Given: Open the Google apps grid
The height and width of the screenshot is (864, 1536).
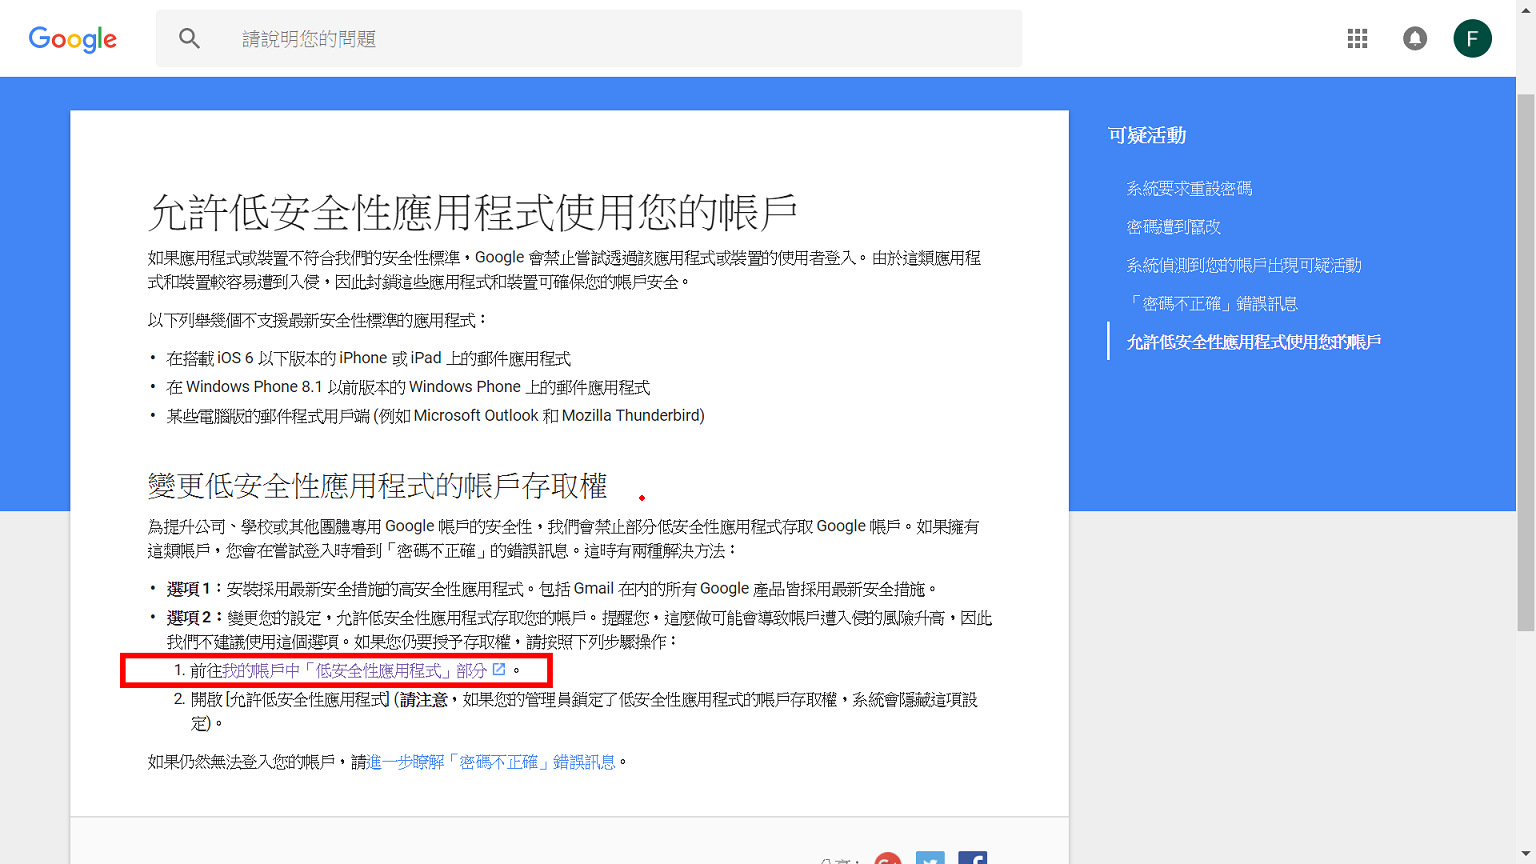Looking at the screenshot, I should [x=1357, y=39].
